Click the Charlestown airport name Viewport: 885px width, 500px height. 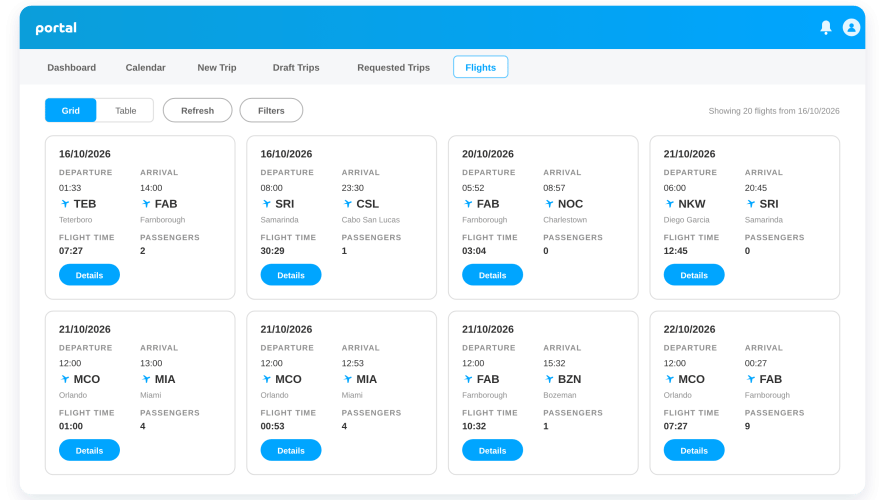(565, 220)
